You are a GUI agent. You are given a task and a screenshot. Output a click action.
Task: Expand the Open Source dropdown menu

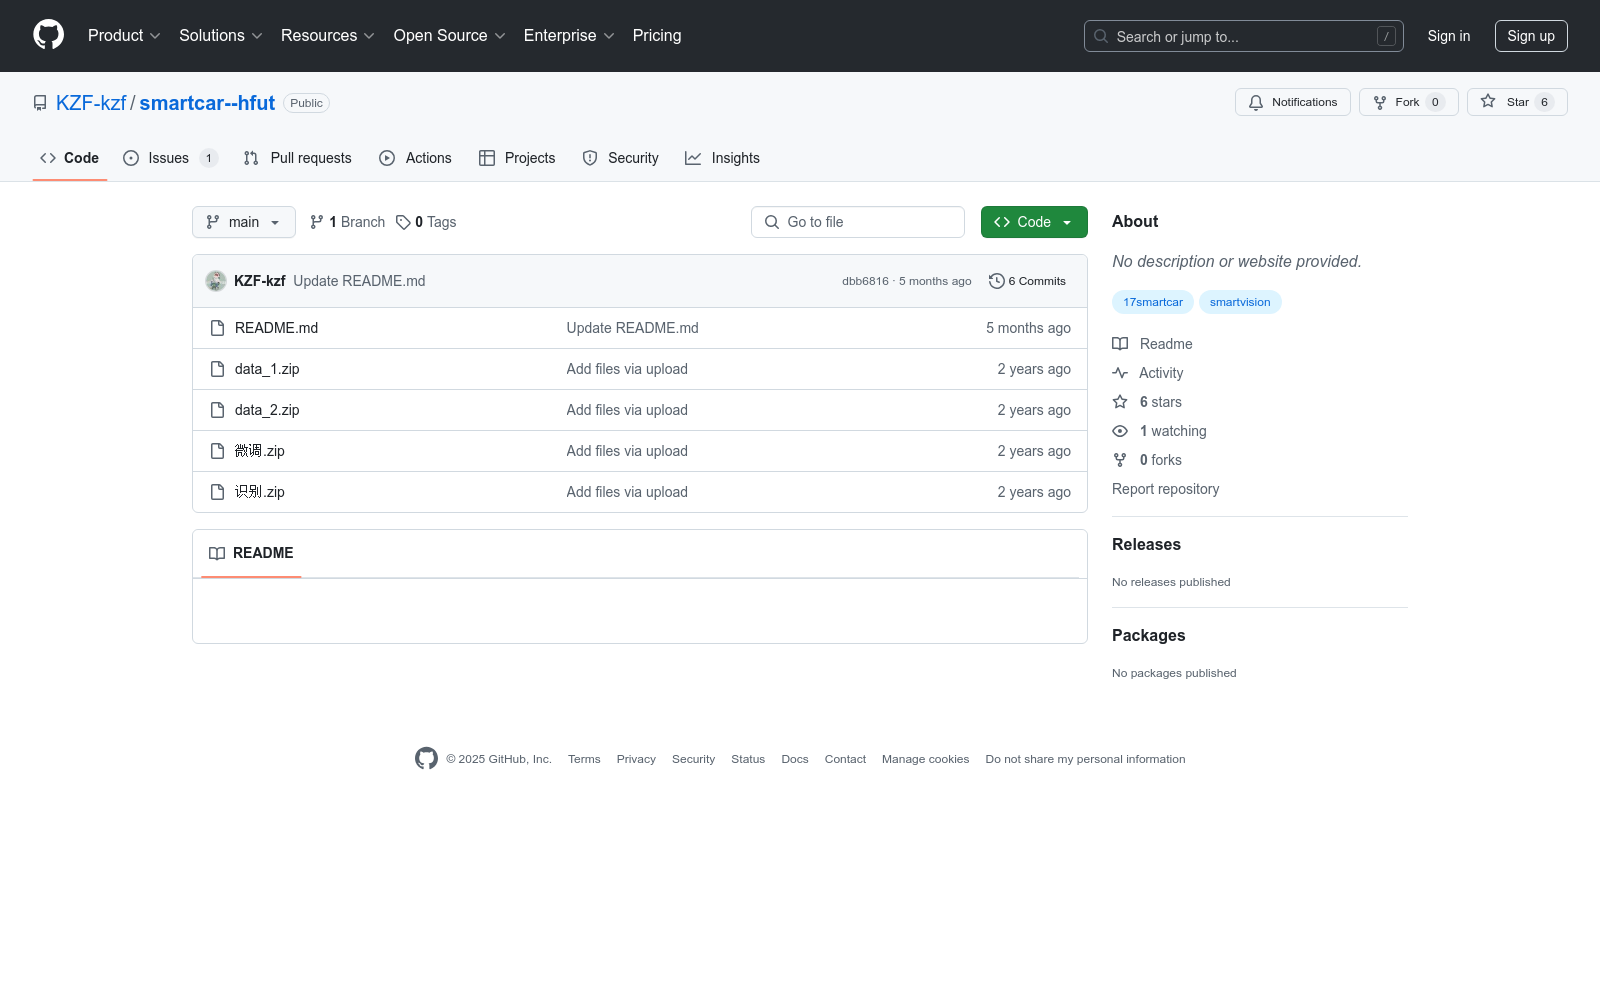[x=450, y=36]
